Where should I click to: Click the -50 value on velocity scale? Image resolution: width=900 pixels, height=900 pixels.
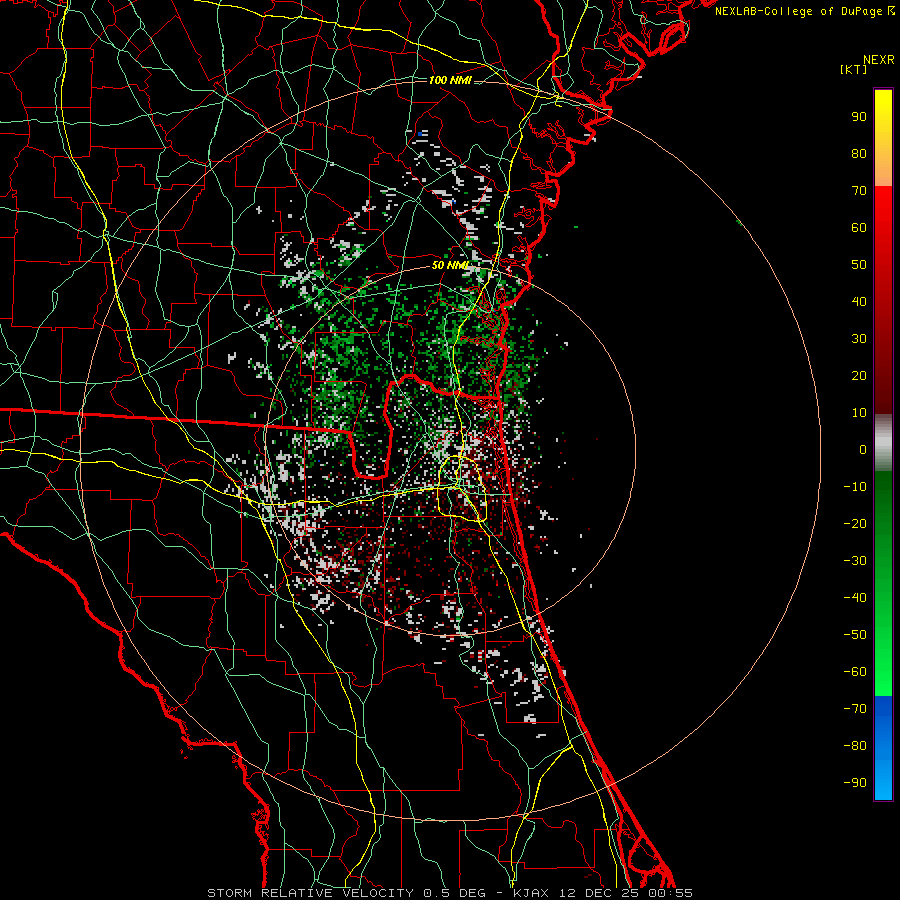click(855, 635)
